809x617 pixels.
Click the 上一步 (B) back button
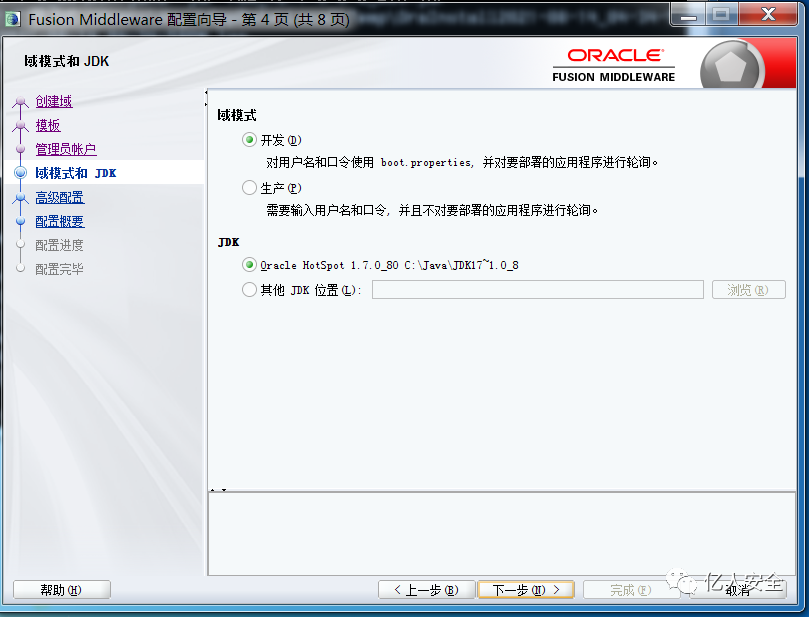pyautogui.click(x=426, y=590)
